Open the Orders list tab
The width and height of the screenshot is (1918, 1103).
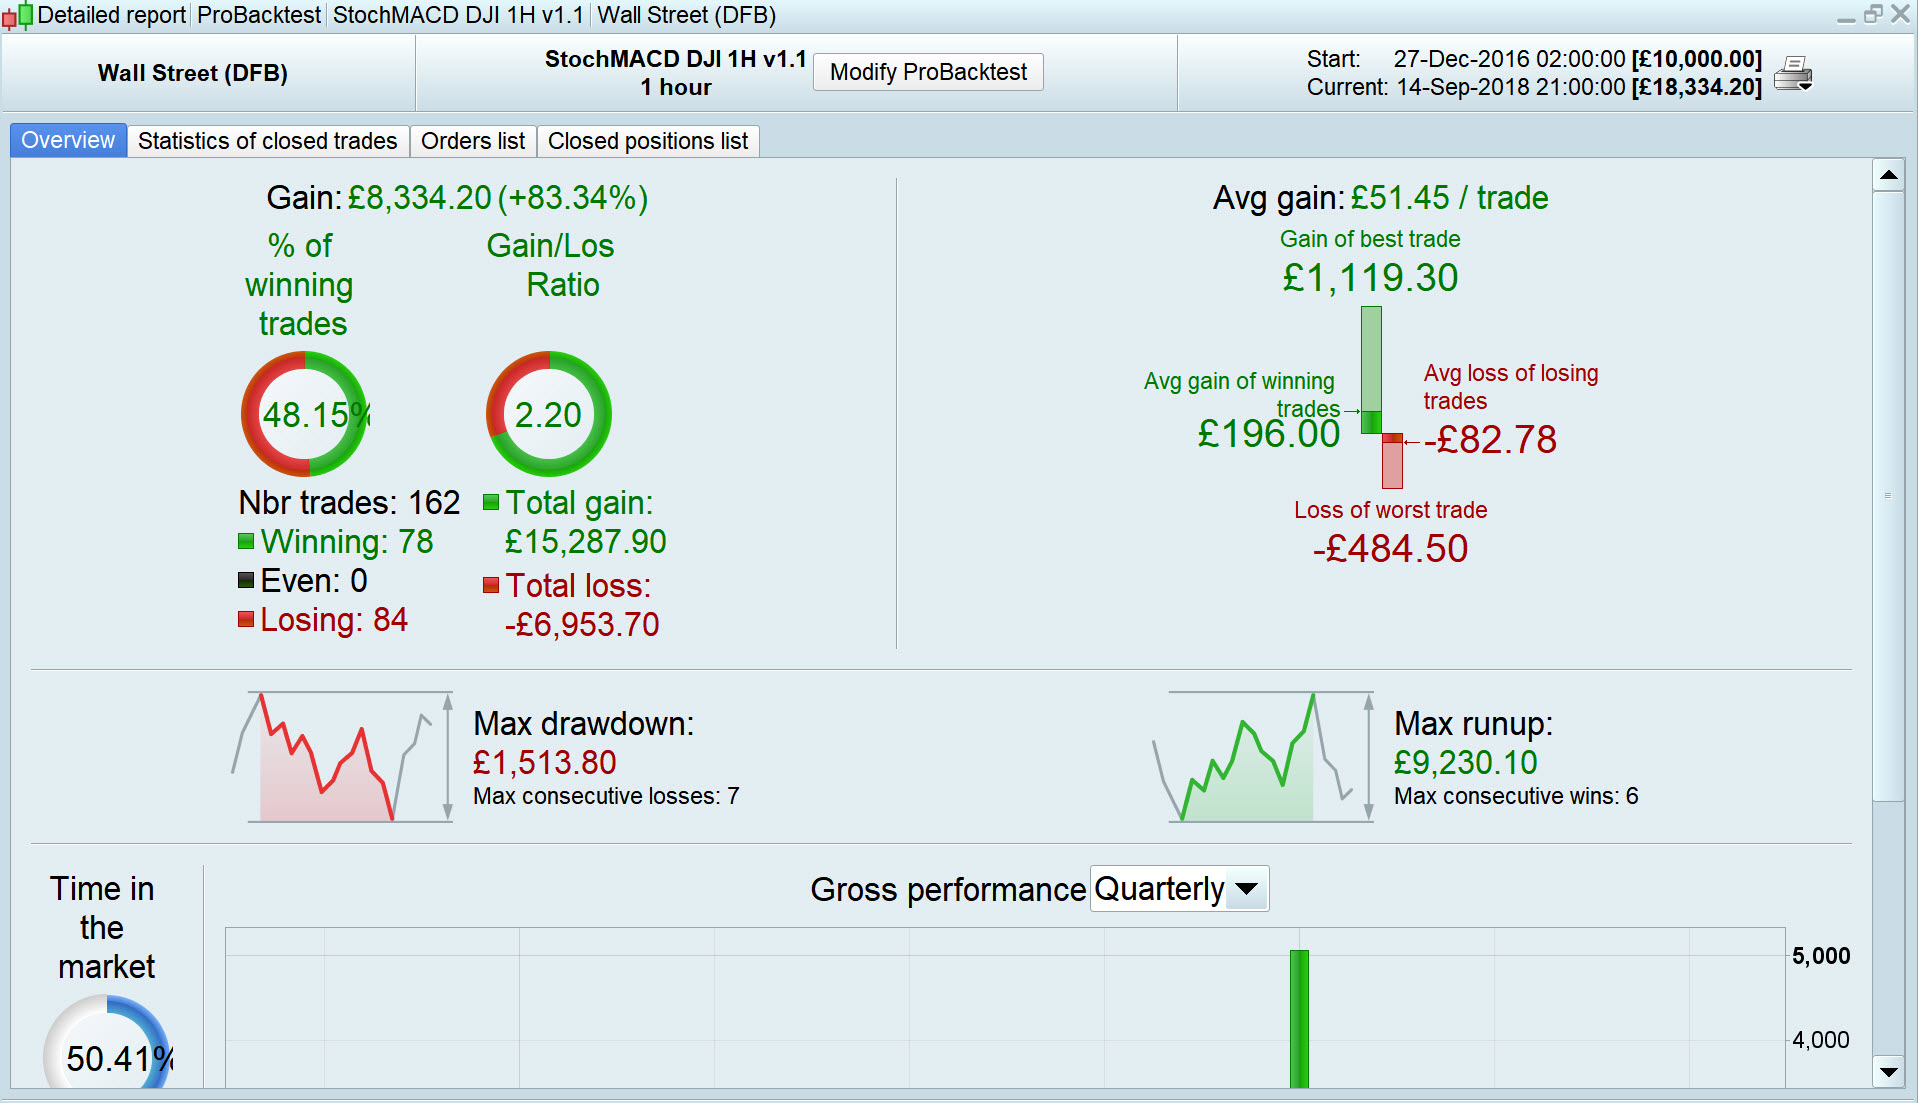pos(473,141)
